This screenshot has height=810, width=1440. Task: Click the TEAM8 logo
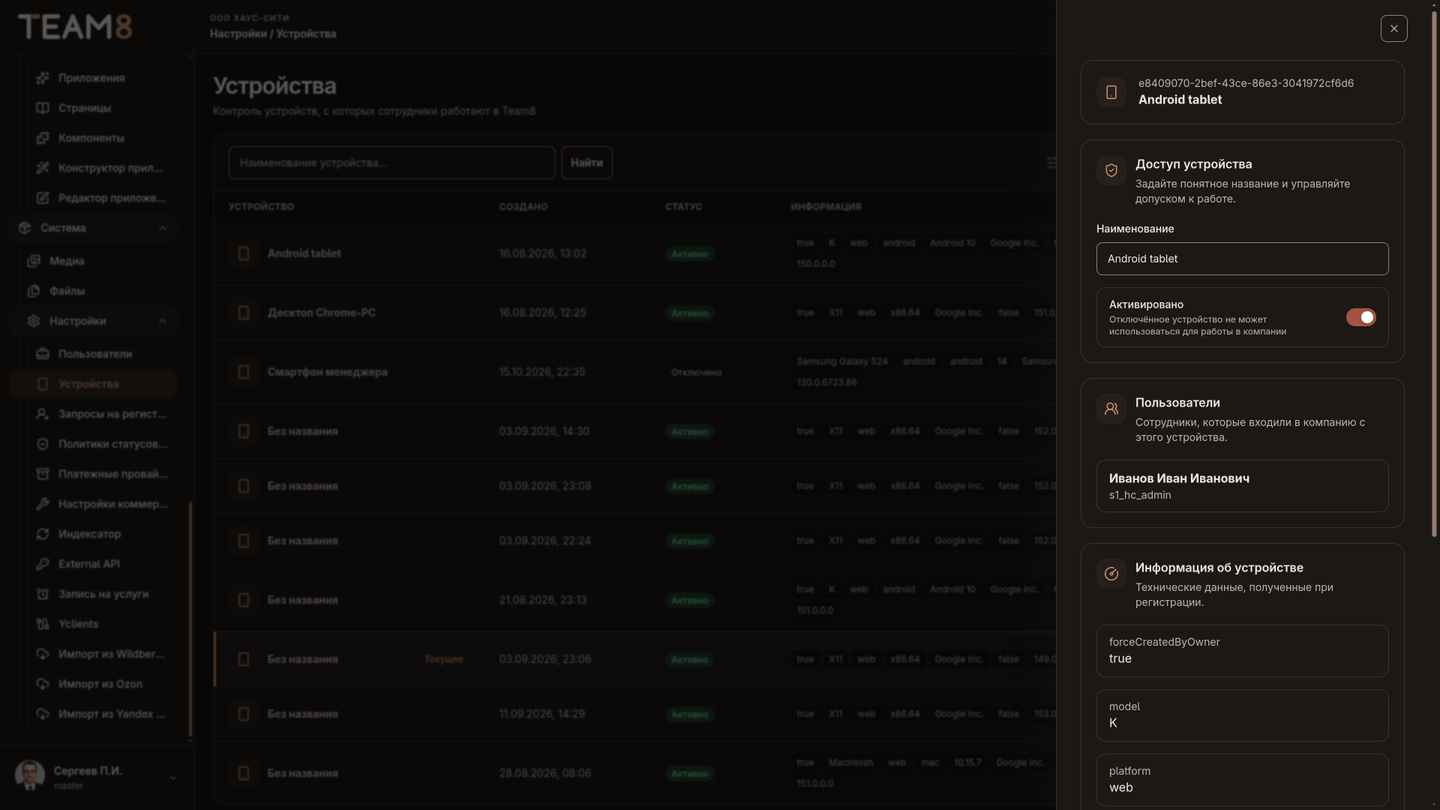(75, 27)
